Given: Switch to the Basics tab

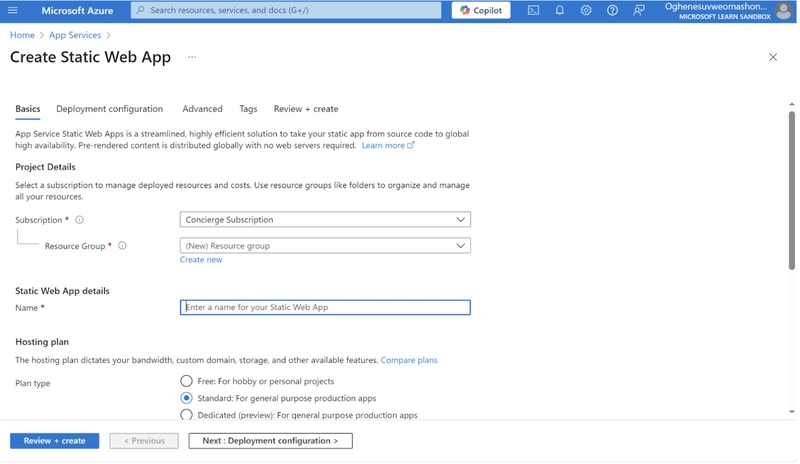Looking at the screenshot, I should tap(28, 109).
